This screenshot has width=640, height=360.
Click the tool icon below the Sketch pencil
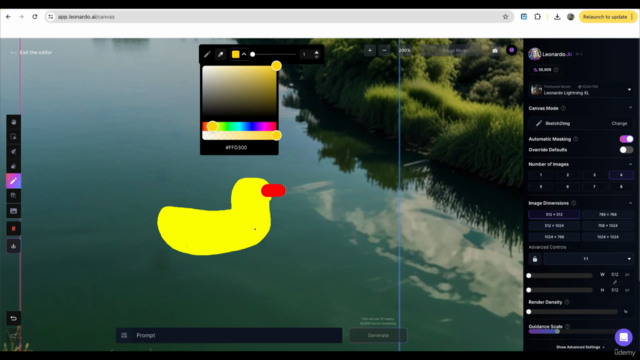[13, 196]
